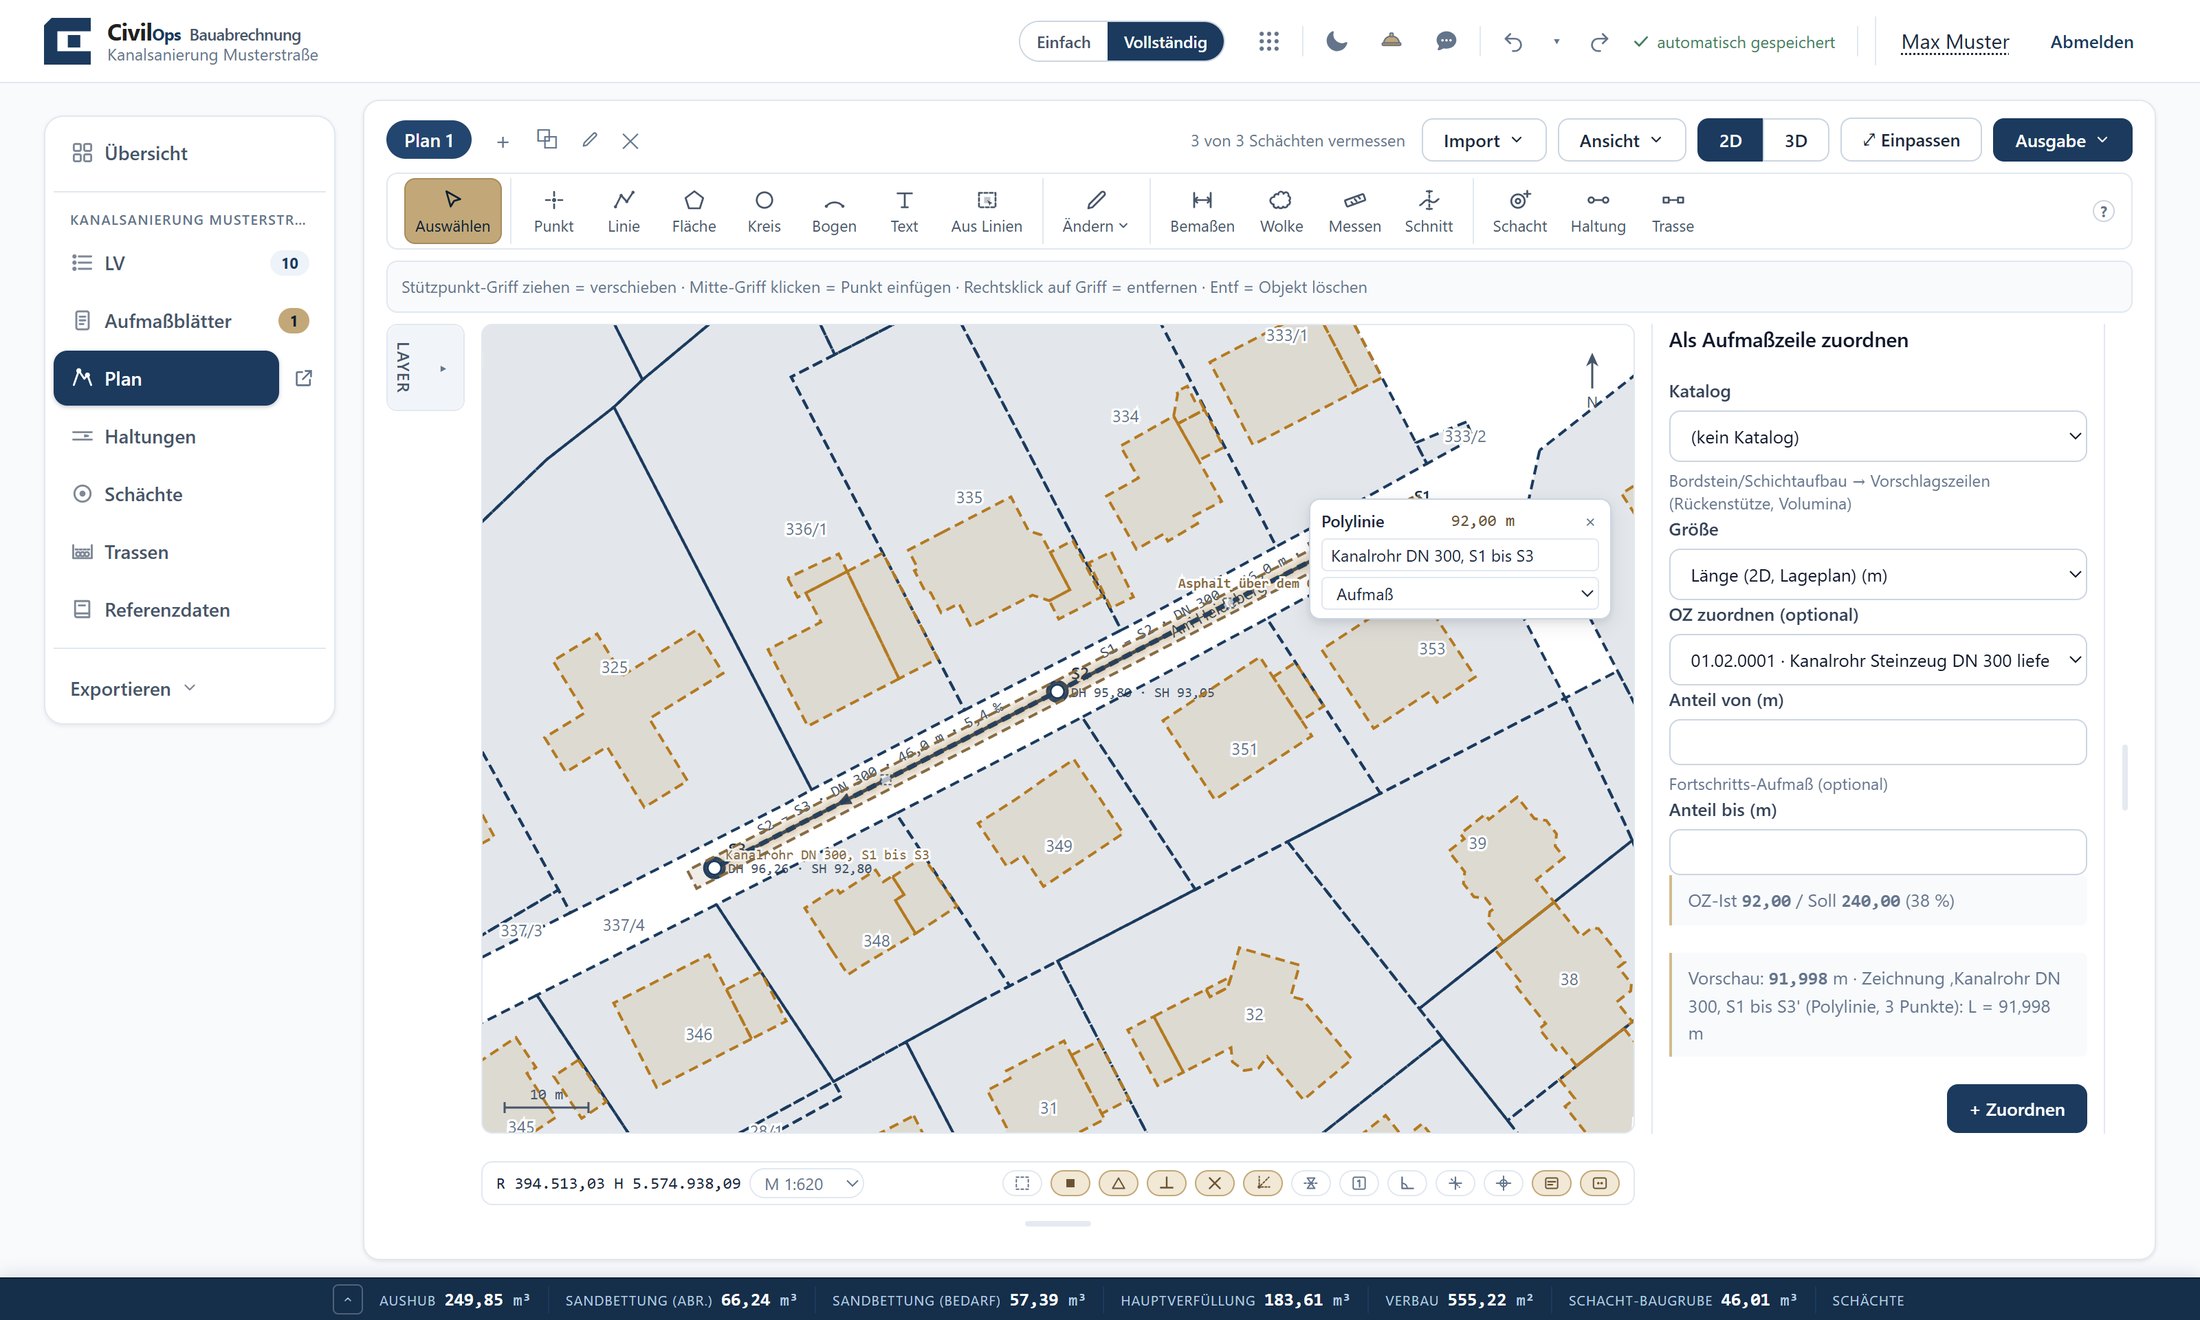Choose the Fläche polygon drawing tool
The height and width of the screenshot is (1320, 2200).
694,211
